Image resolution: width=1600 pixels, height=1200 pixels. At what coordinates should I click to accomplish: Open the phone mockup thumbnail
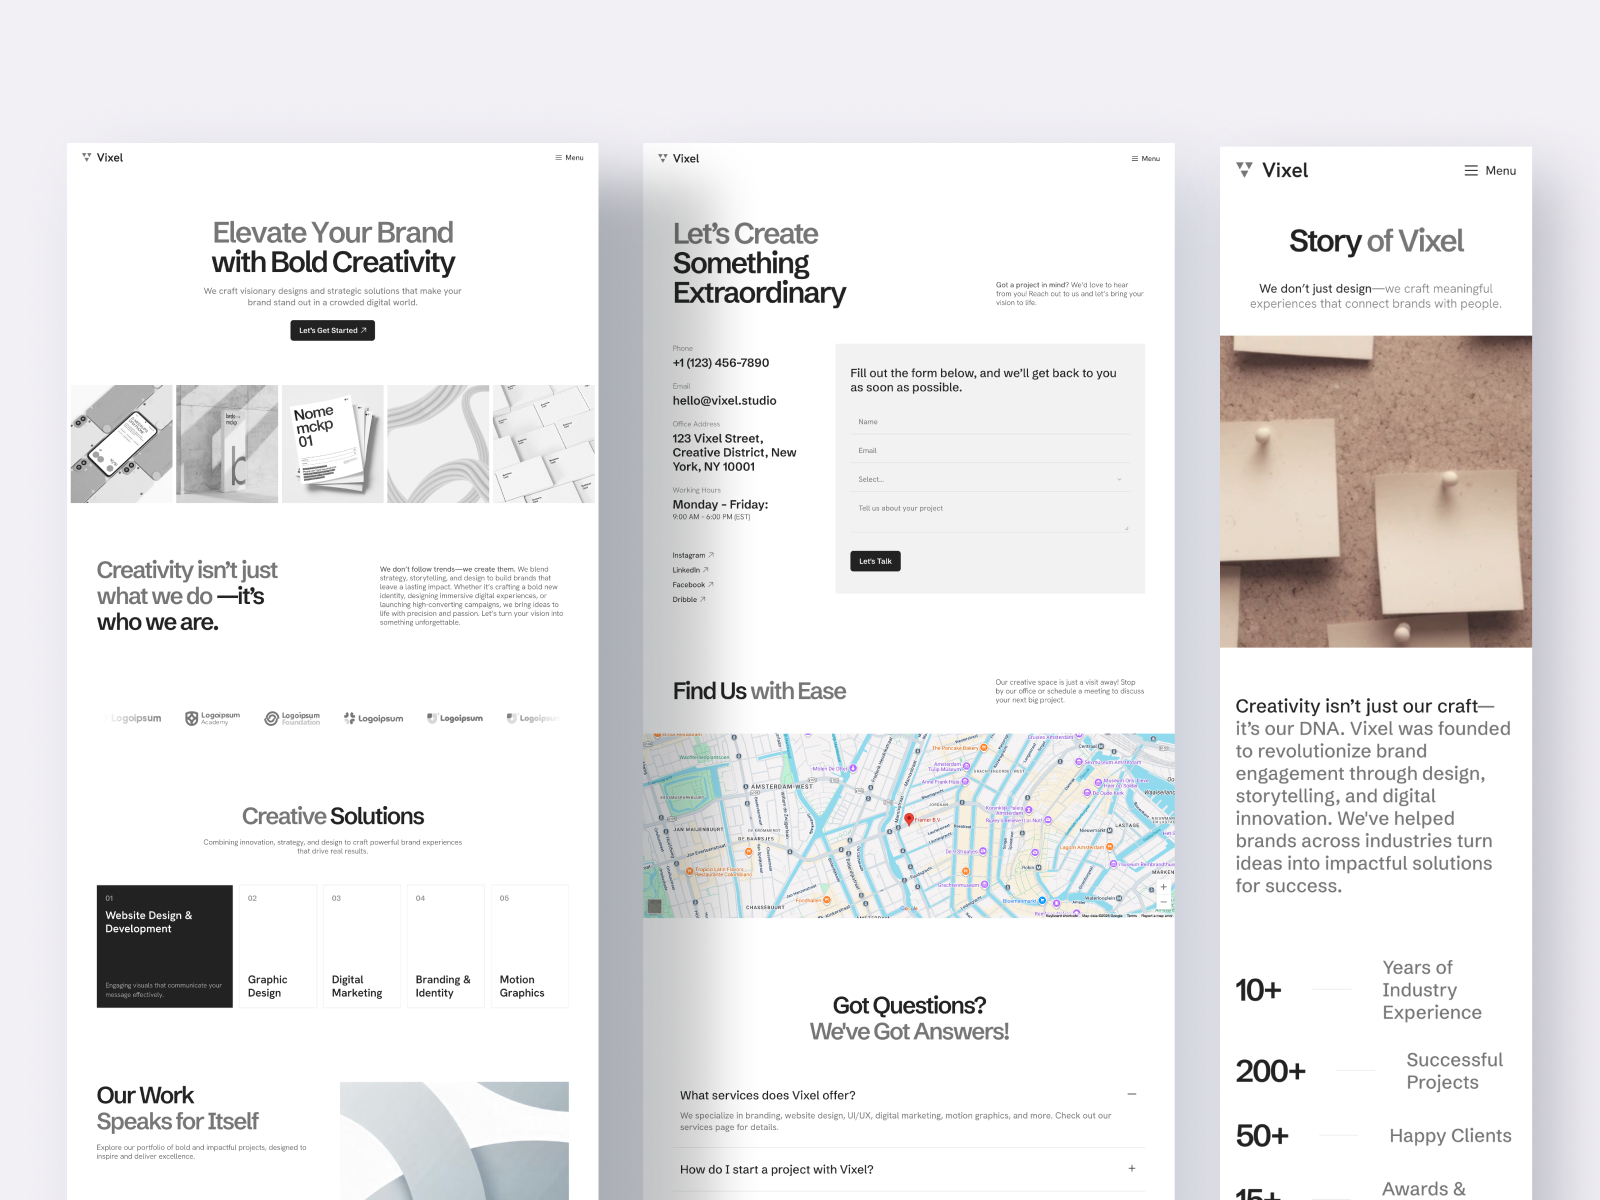click(x=122, y=444)
